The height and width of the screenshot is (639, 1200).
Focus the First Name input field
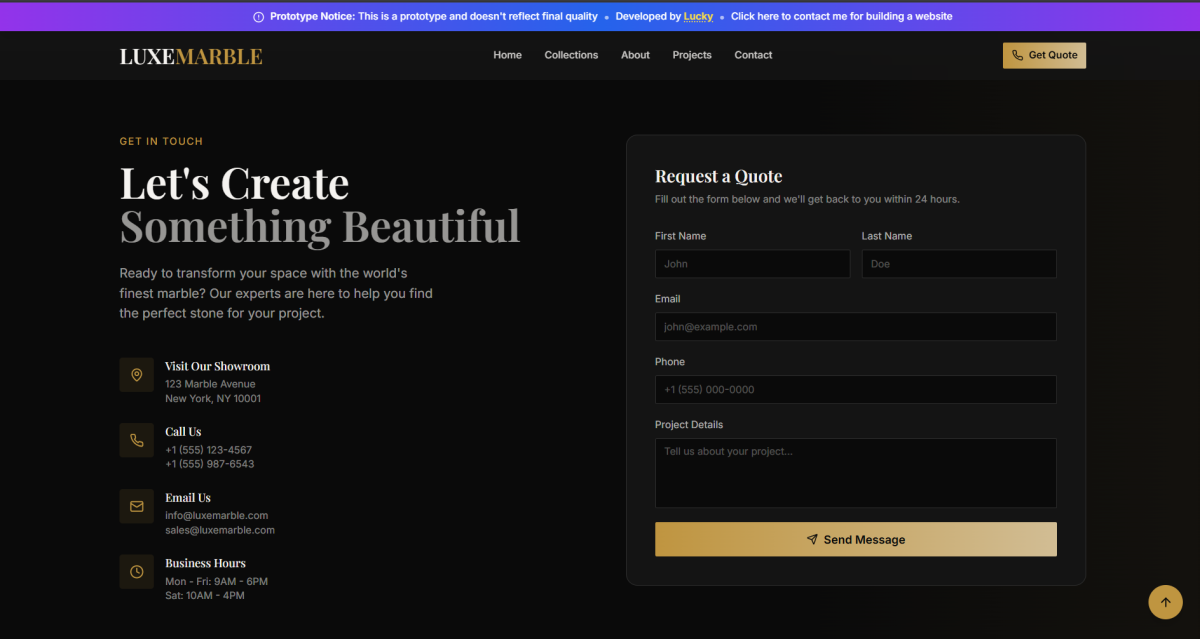[752, 264]
